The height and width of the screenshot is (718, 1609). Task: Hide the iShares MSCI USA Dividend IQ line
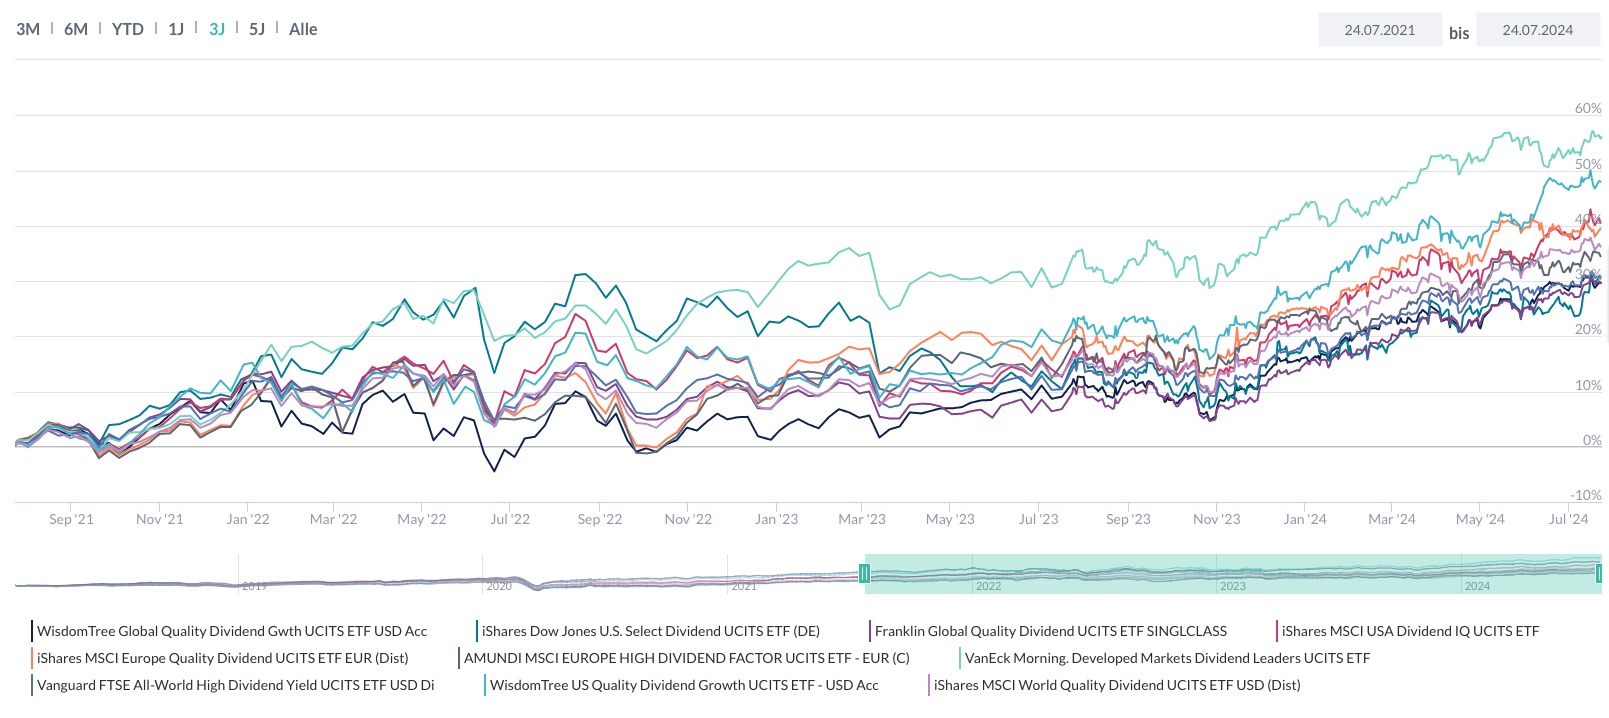tap(1411, 631)
